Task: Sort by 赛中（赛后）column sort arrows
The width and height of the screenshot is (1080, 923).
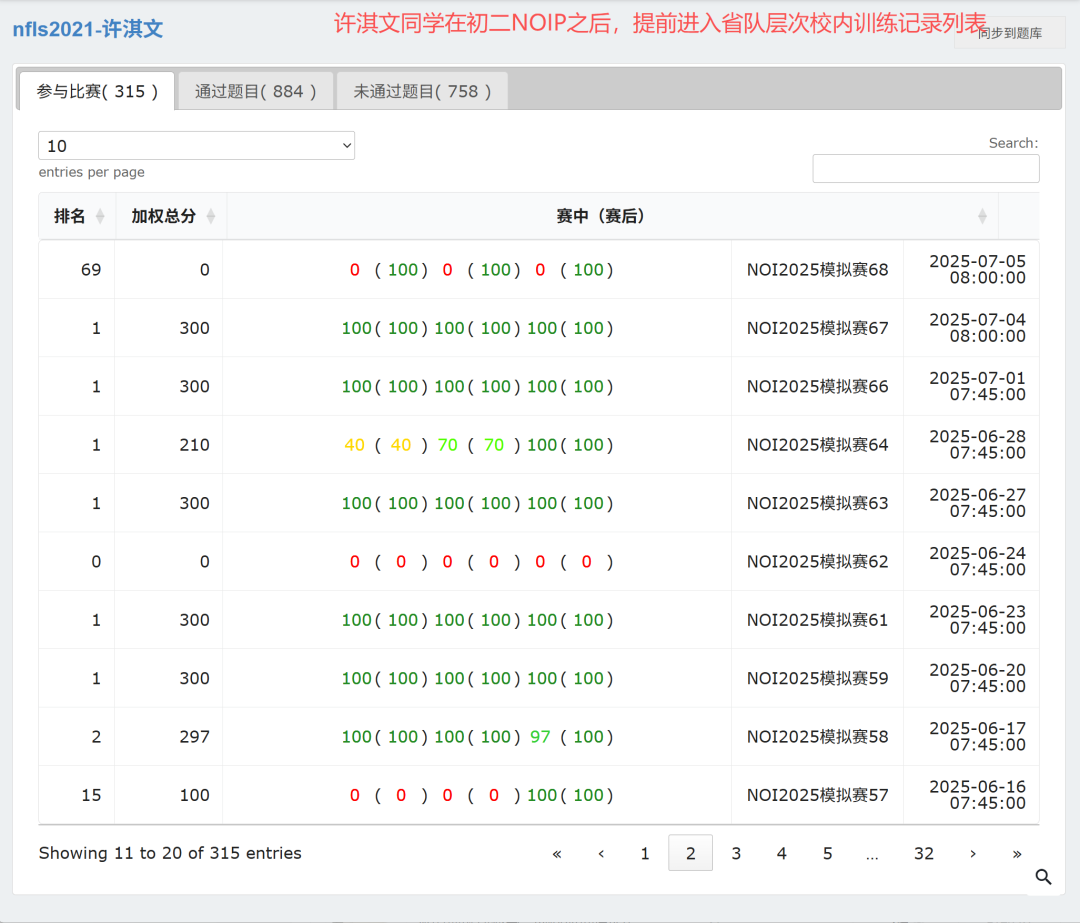Action: tap(982, 217)
